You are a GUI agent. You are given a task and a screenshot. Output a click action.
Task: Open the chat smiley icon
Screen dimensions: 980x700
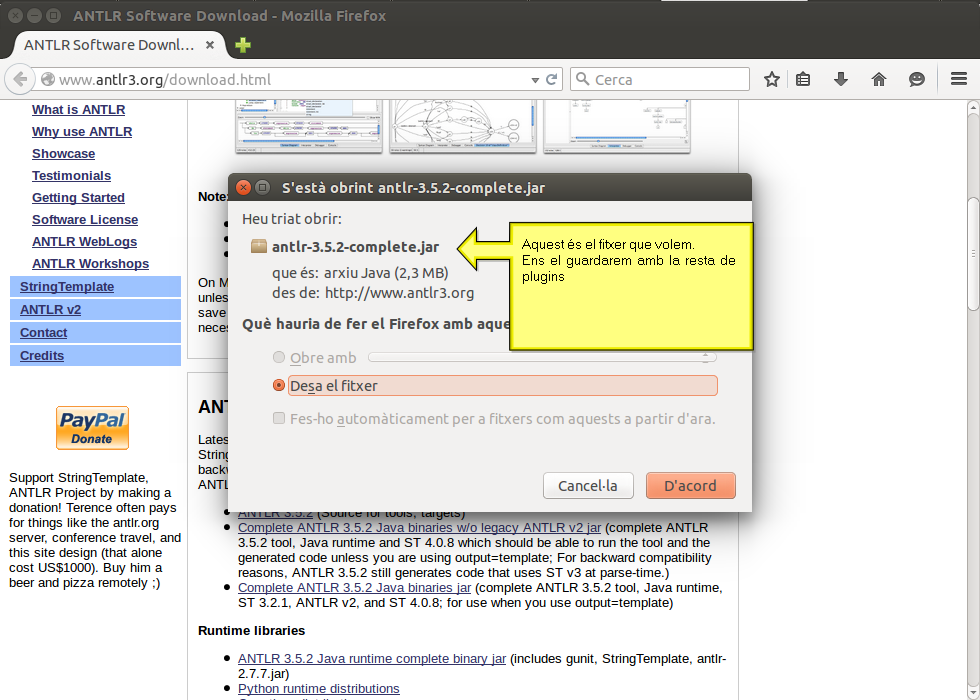pyautogui.click(x=916, y=79)
